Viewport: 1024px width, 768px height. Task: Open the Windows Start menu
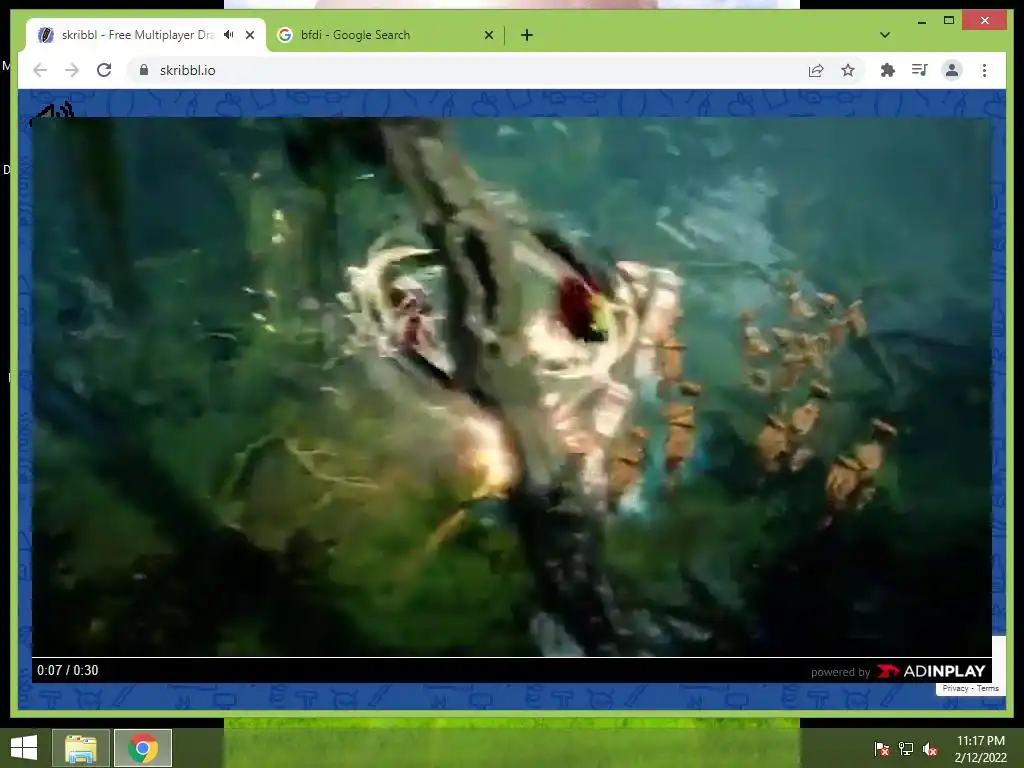click(x=24, y=748)
